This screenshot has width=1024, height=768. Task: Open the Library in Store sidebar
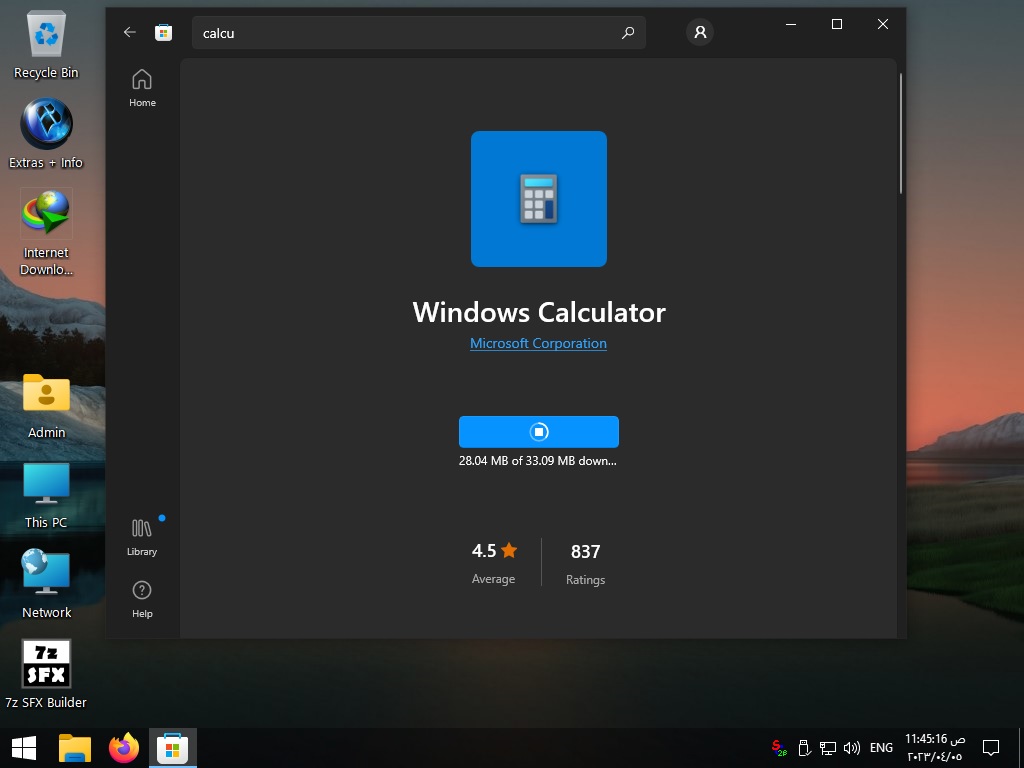point(142,537)
